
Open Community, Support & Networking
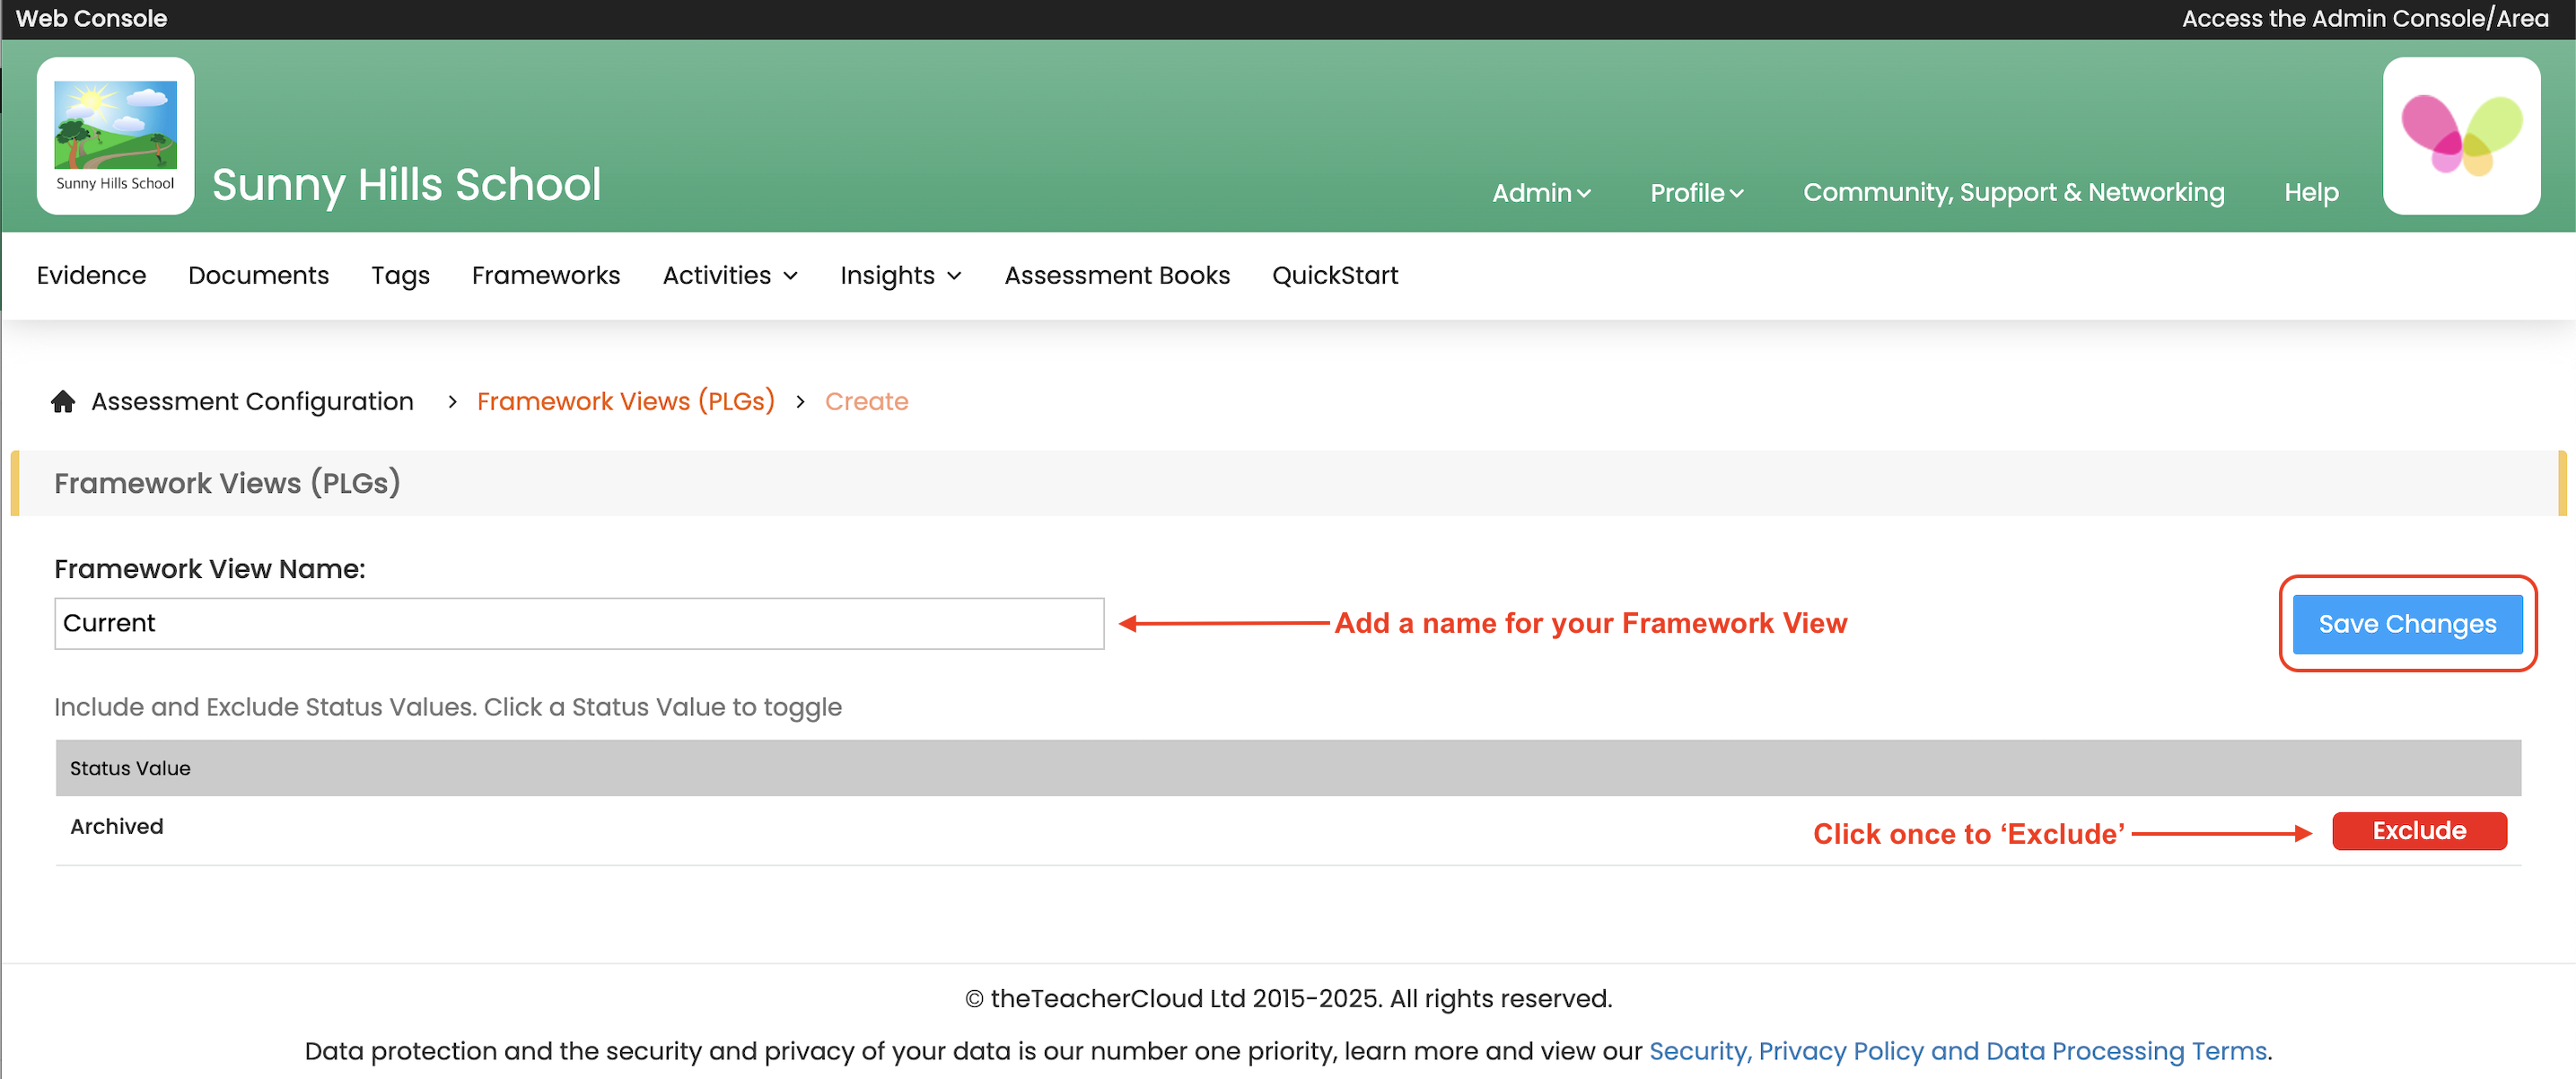(2013, 192)
